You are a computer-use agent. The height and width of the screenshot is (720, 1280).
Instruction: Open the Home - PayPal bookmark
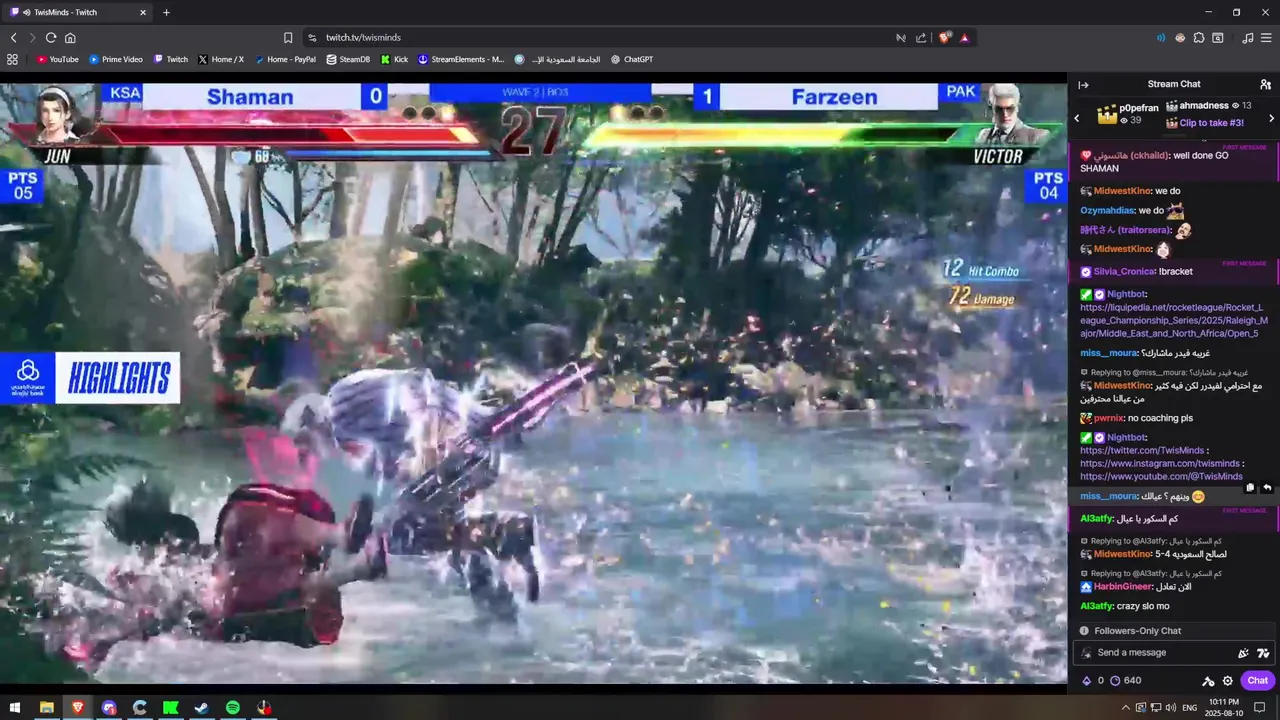tap(285, 60)
